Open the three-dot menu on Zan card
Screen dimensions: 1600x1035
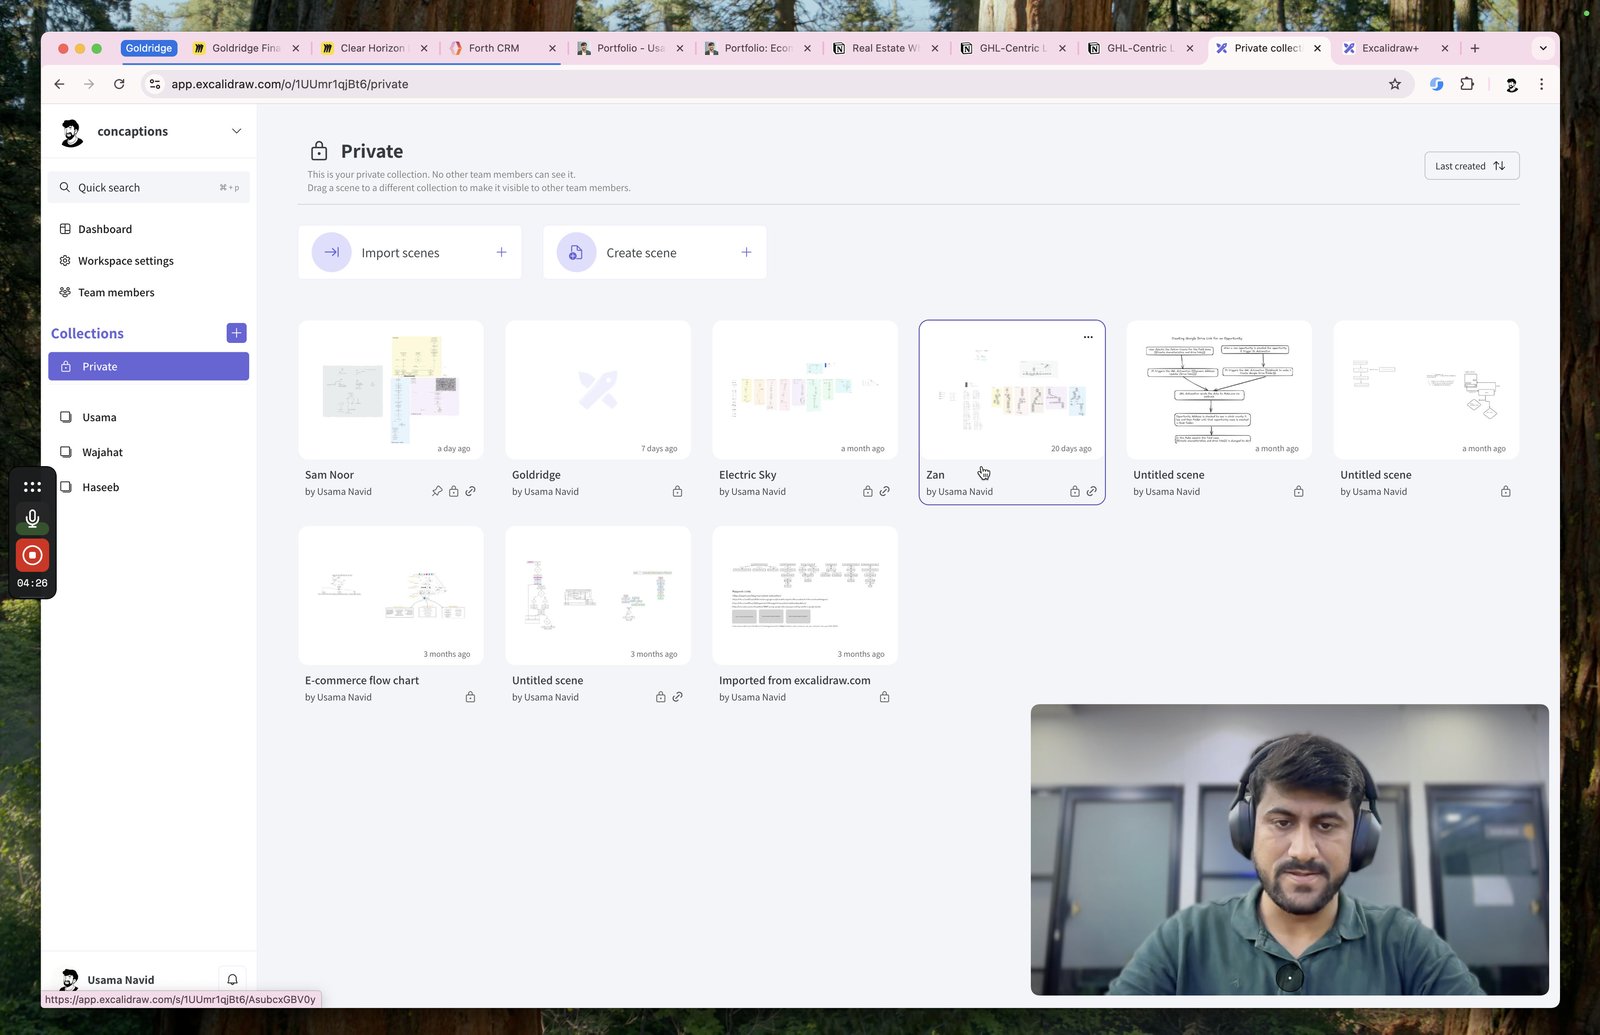[x=1088, y=337]
